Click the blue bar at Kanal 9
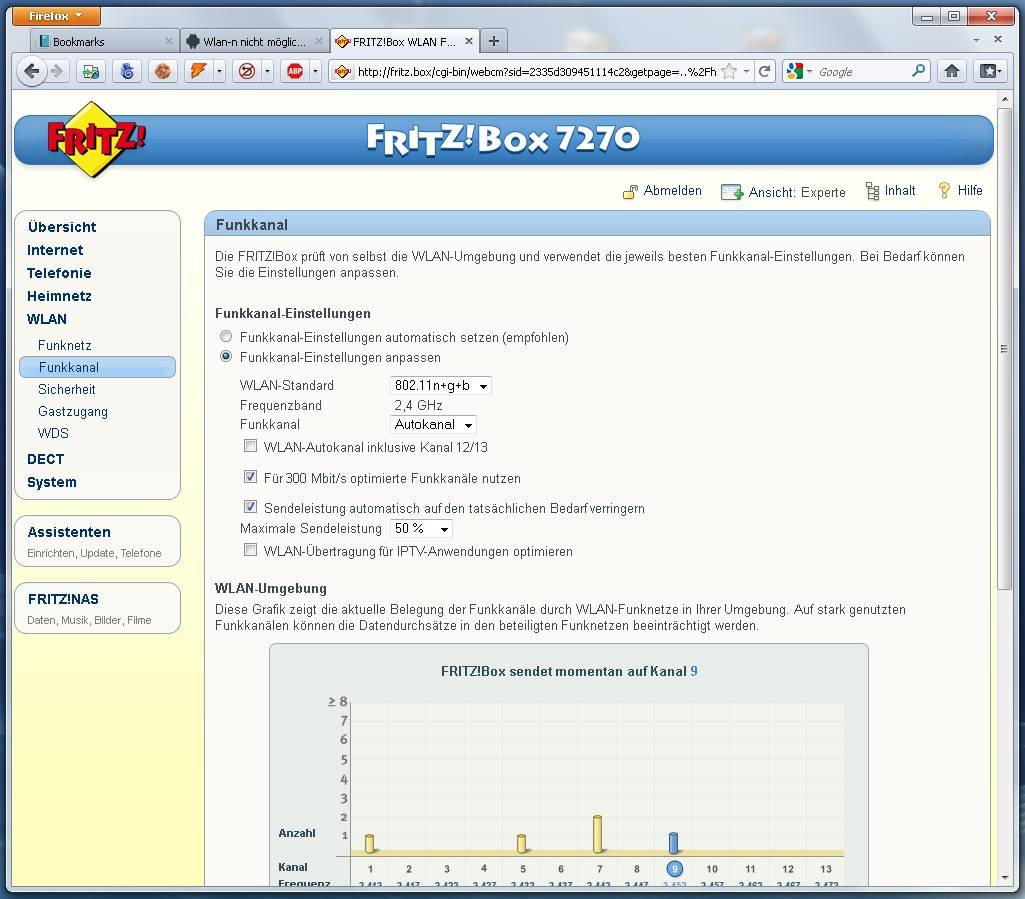This screenshot has height=899, width=1025. pyautogui.click(x=673, y=843)
